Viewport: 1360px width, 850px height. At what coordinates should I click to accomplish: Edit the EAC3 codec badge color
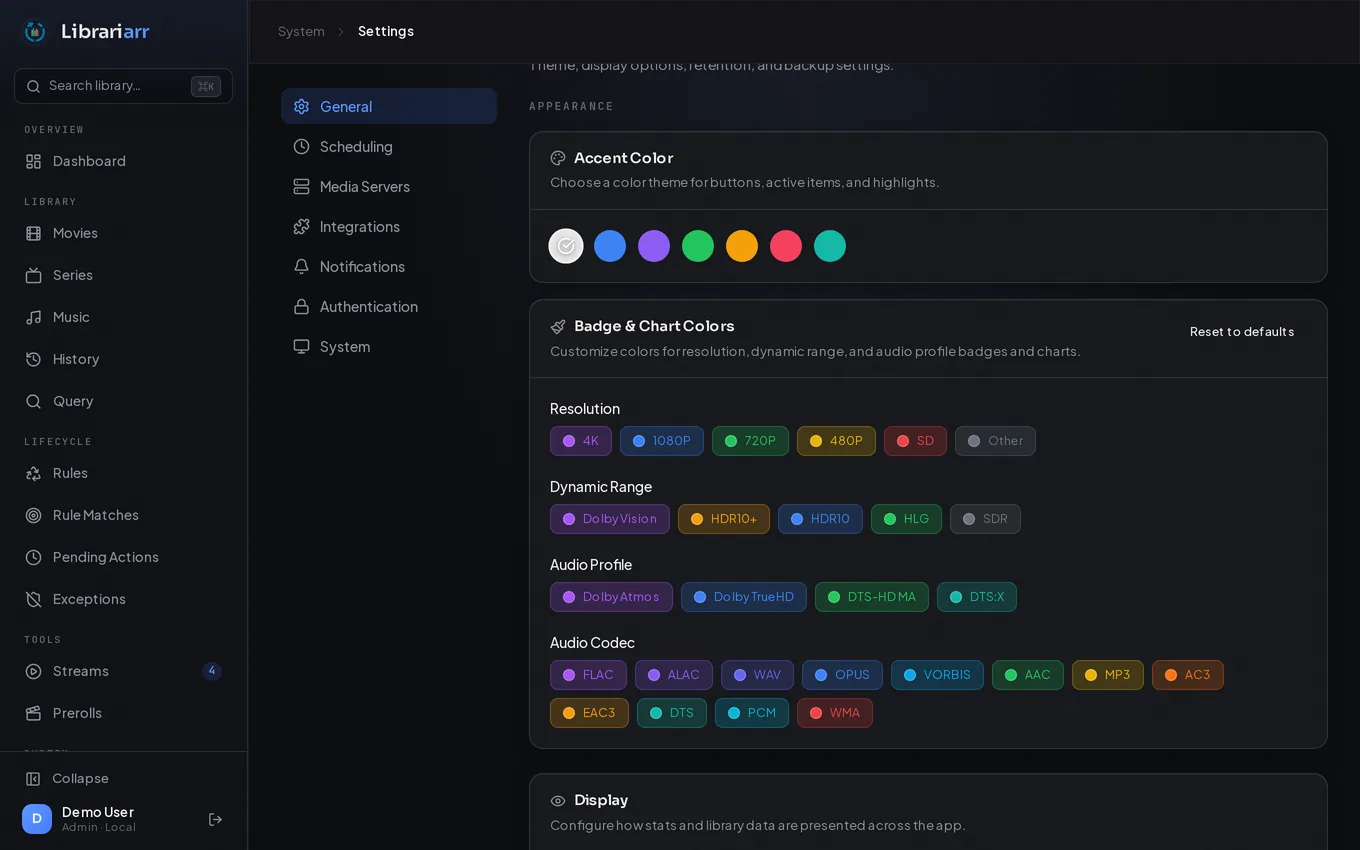tap(589, 713)
